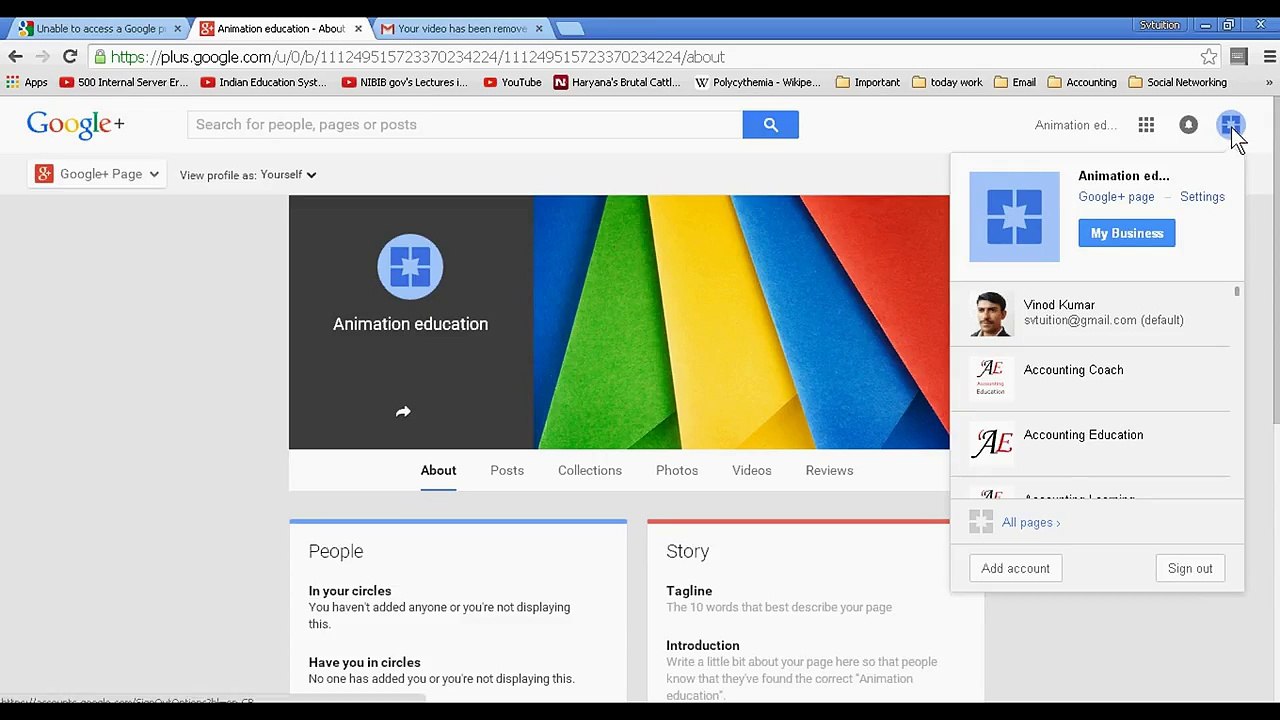
Task: Click the Accounting Education logo thumbnail
Action: click(x=991, y=443)
